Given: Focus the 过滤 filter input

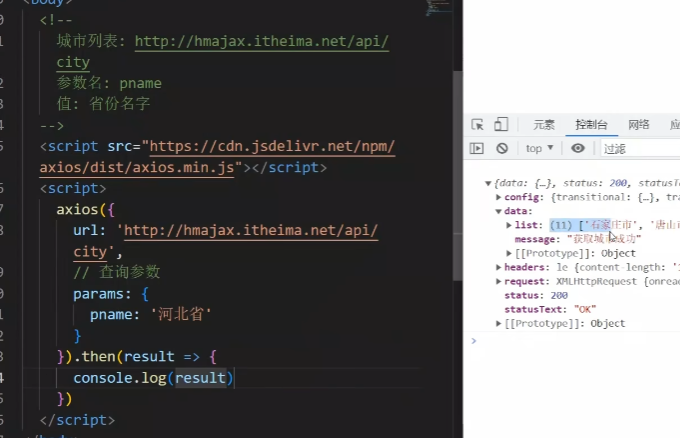Looking at the screenshot, I should pyautogui.click(x=641, y=149).
